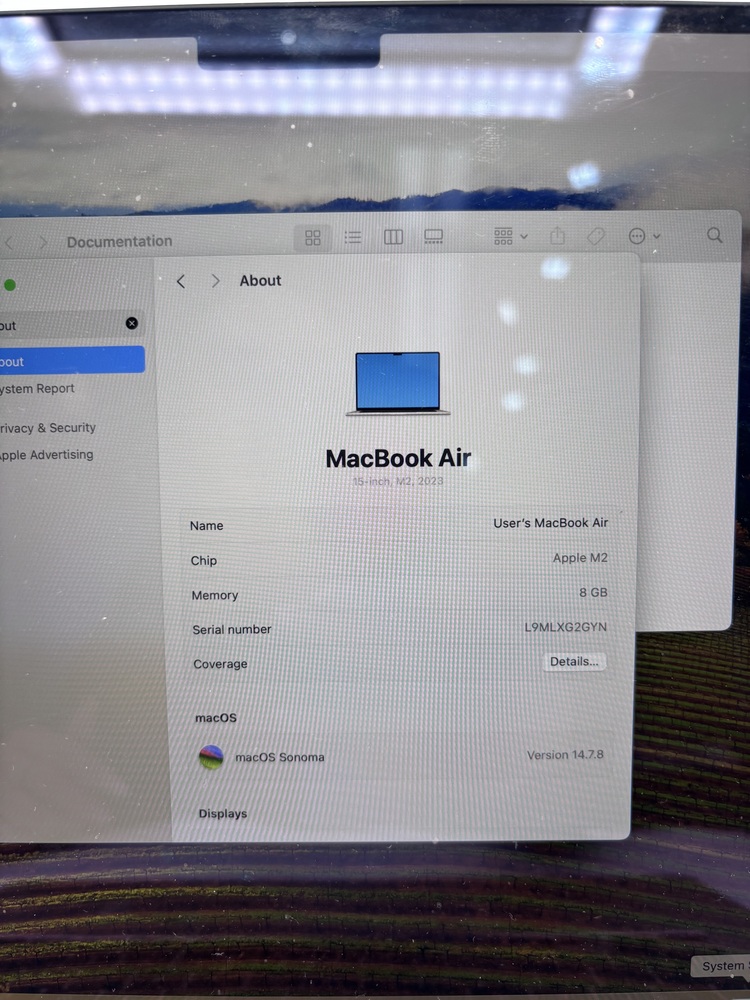Click the Tags icon in Finder toolbar
The image size is (750, 1000).
[x=595, y=236]
